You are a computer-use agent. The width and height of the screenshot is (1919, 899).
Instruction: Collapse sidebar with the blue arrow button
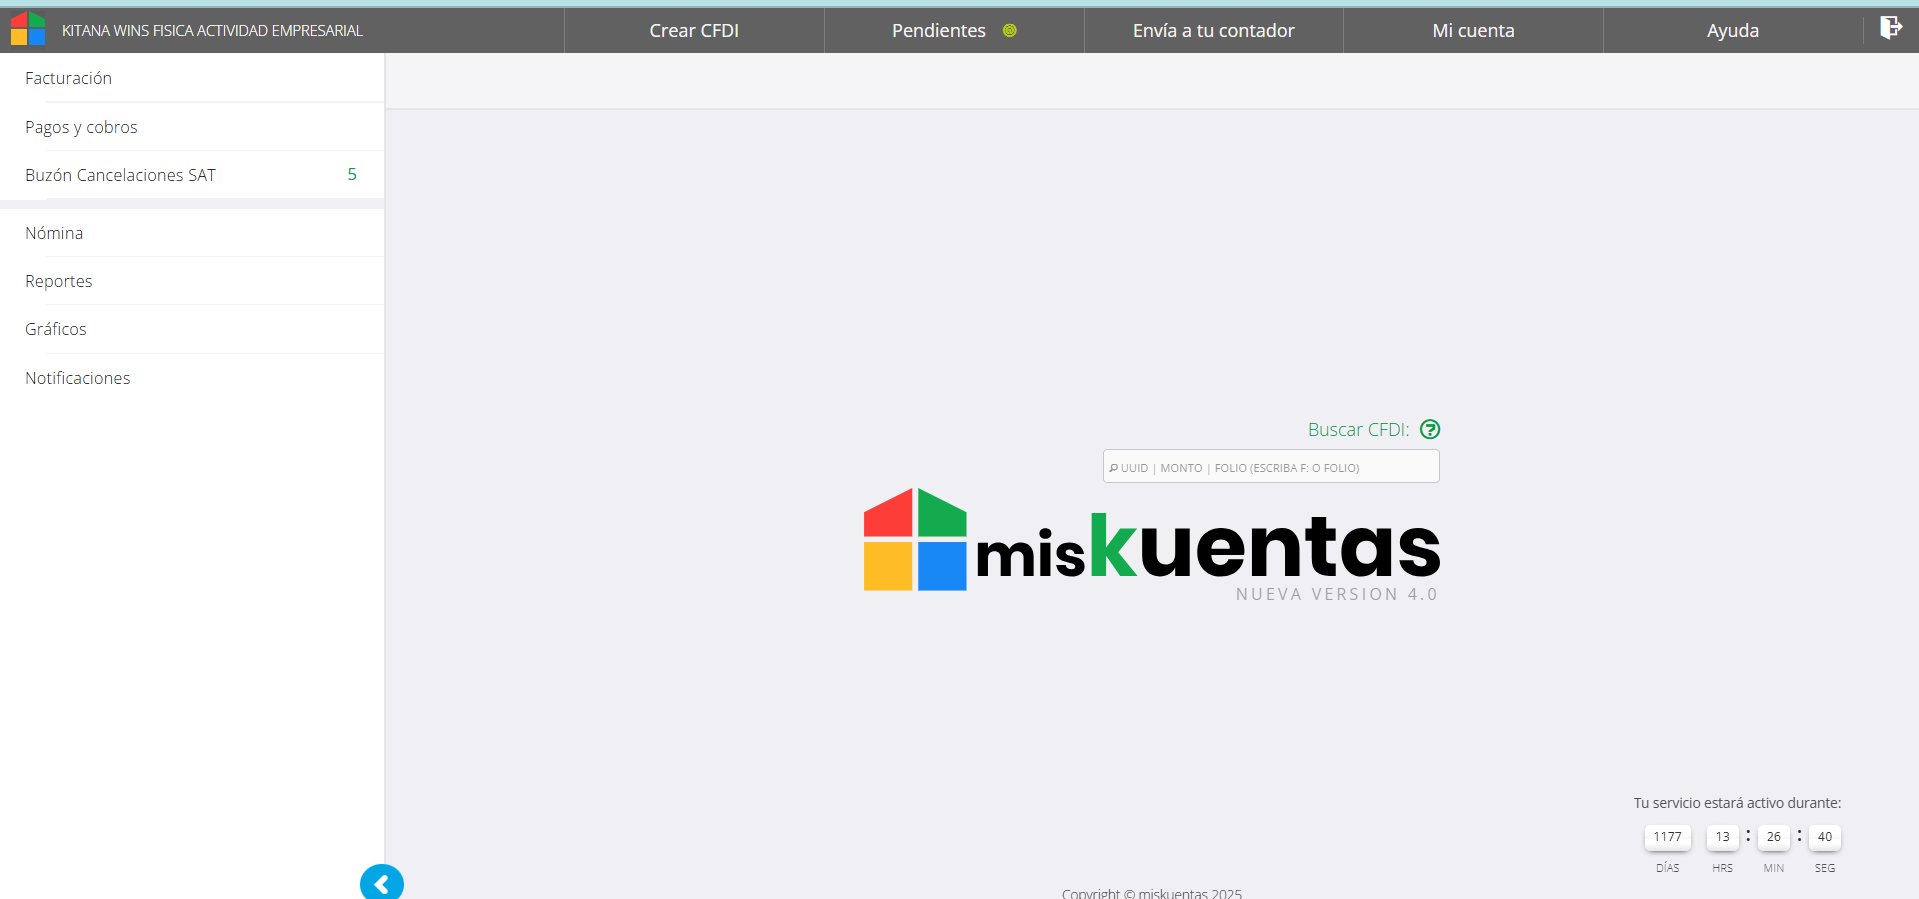pyautogui.click(x=381, y=884)
